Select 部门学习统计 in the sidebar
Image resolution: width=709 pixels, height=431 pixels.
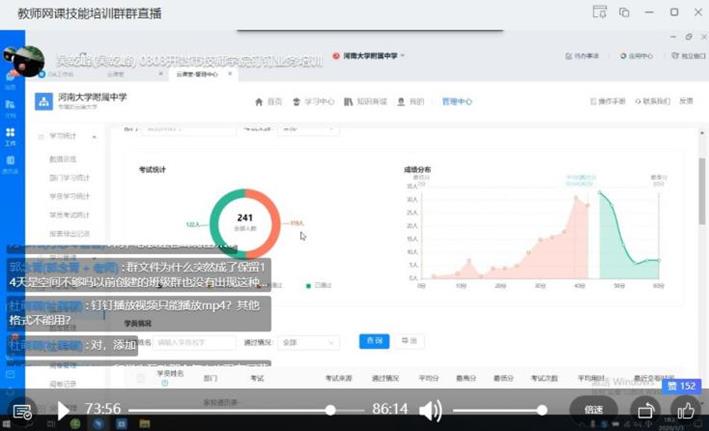[70, 178]
